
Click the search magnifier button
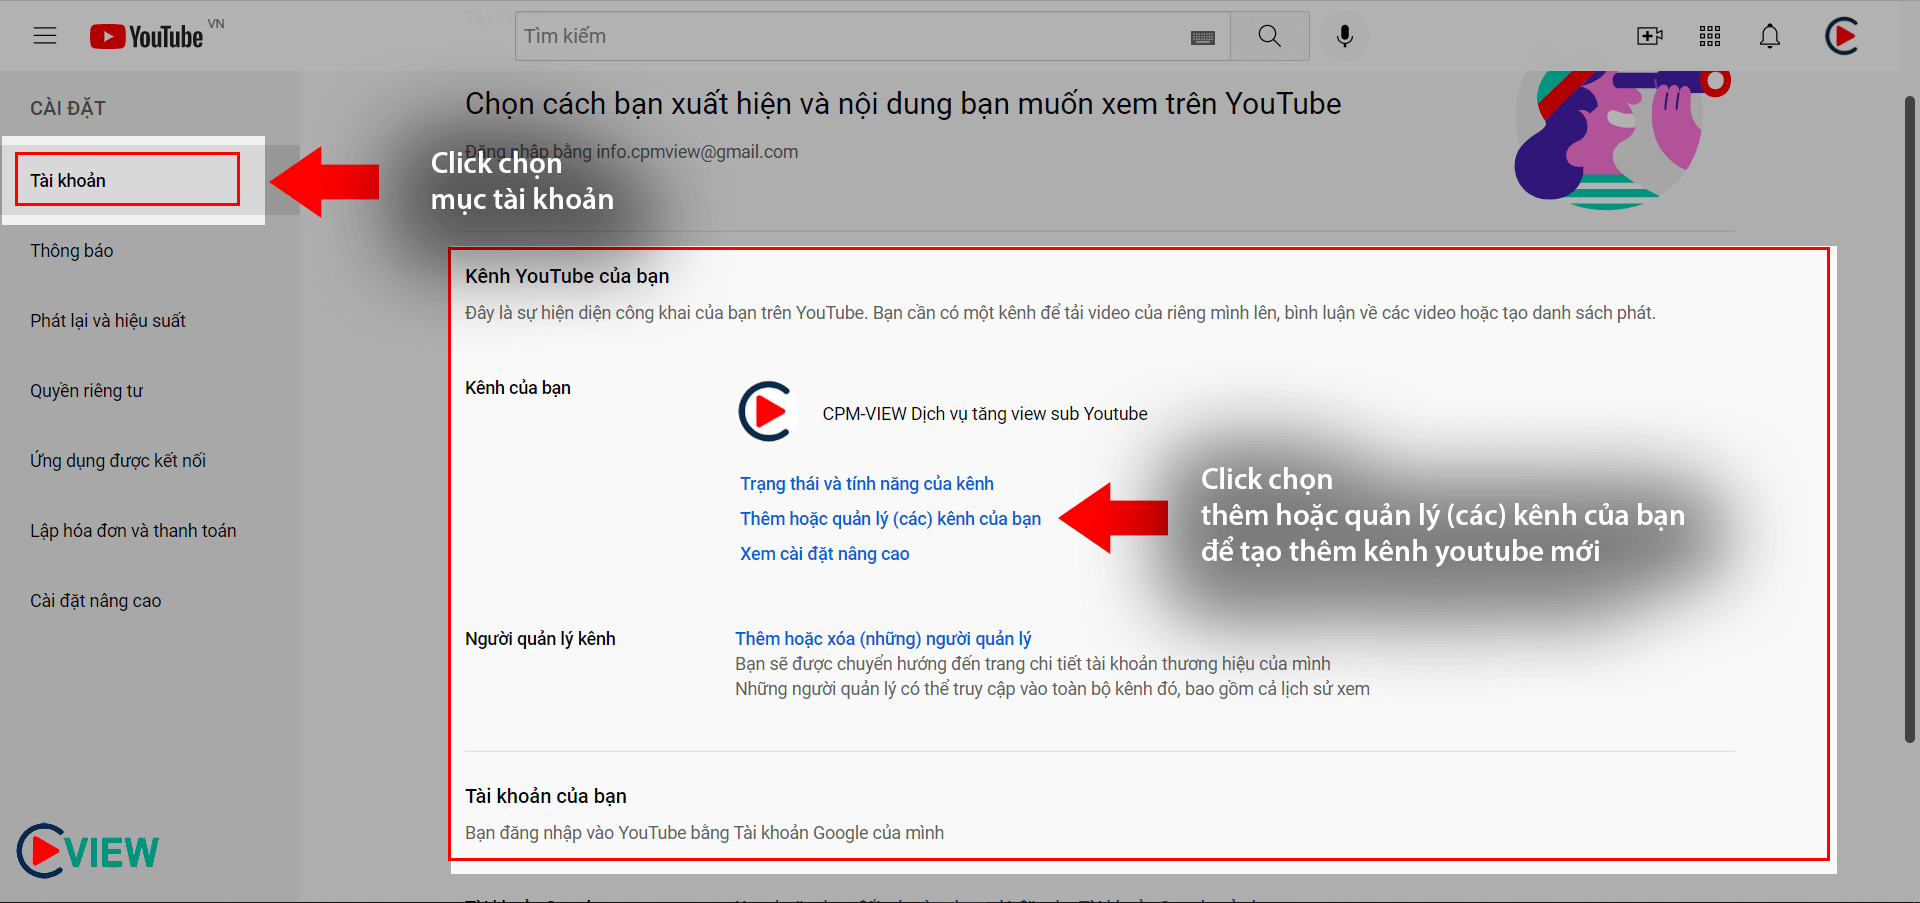pyautogui.click(x=1270, y=36)
